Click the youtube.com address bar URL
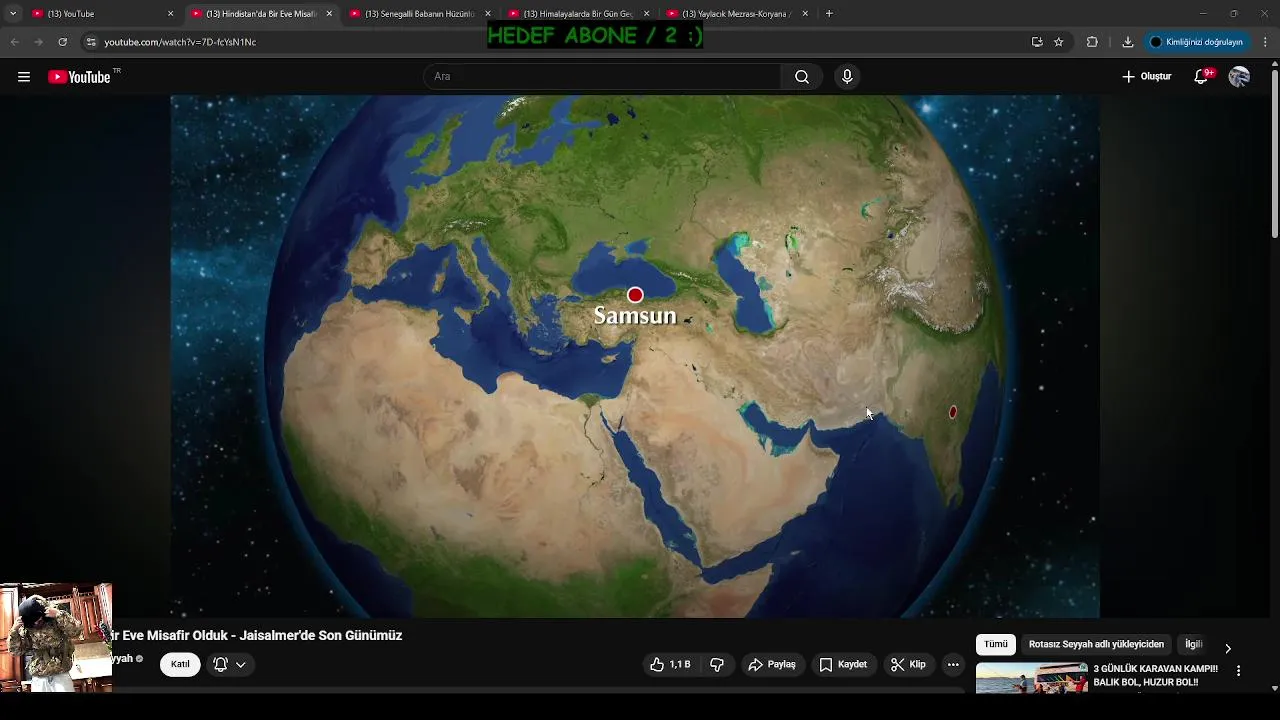The height and width of the screenshot is (720, 1280). pyautogui.click(x=180, y=42)
